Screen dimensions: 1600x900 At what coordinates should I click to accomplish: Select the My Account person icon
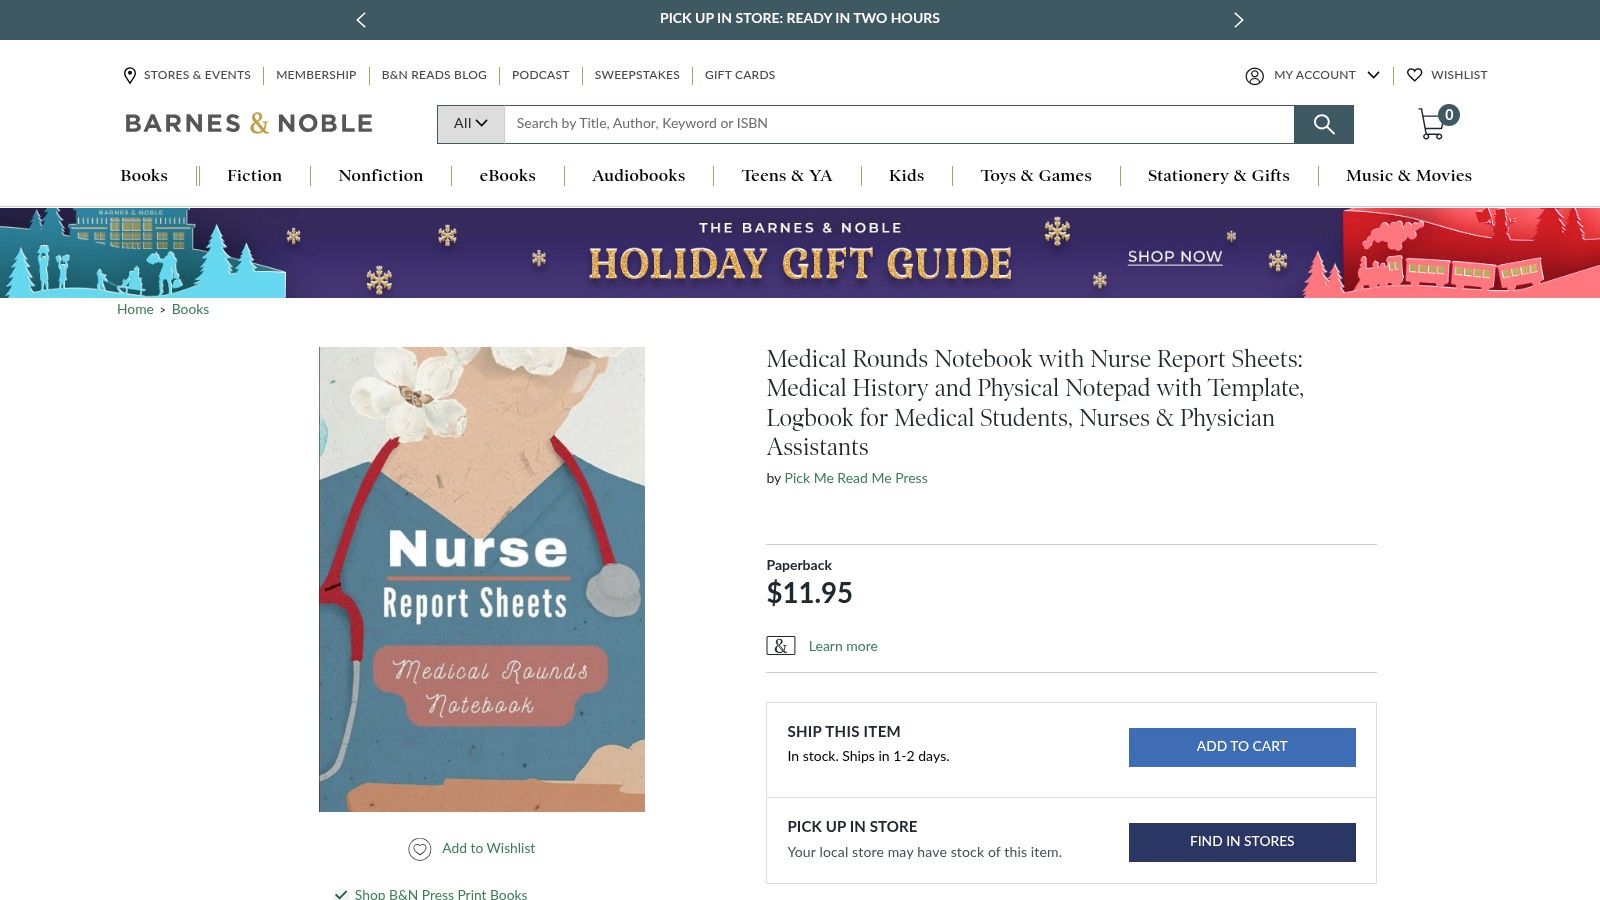(x=1255, y=75)
